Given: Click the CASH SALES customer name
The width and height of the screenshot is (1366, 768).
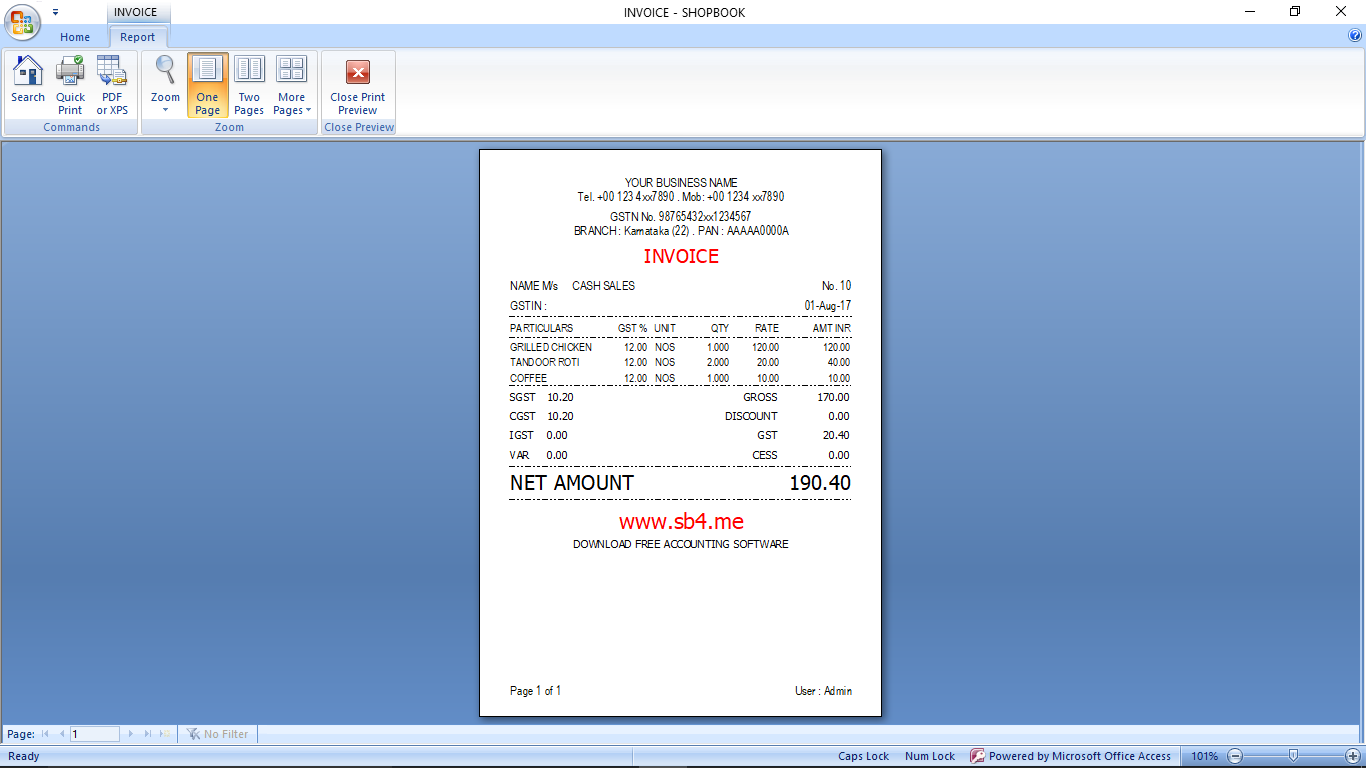Looking at the screenshot, I should pyautogui.click(x=603, y=286).
